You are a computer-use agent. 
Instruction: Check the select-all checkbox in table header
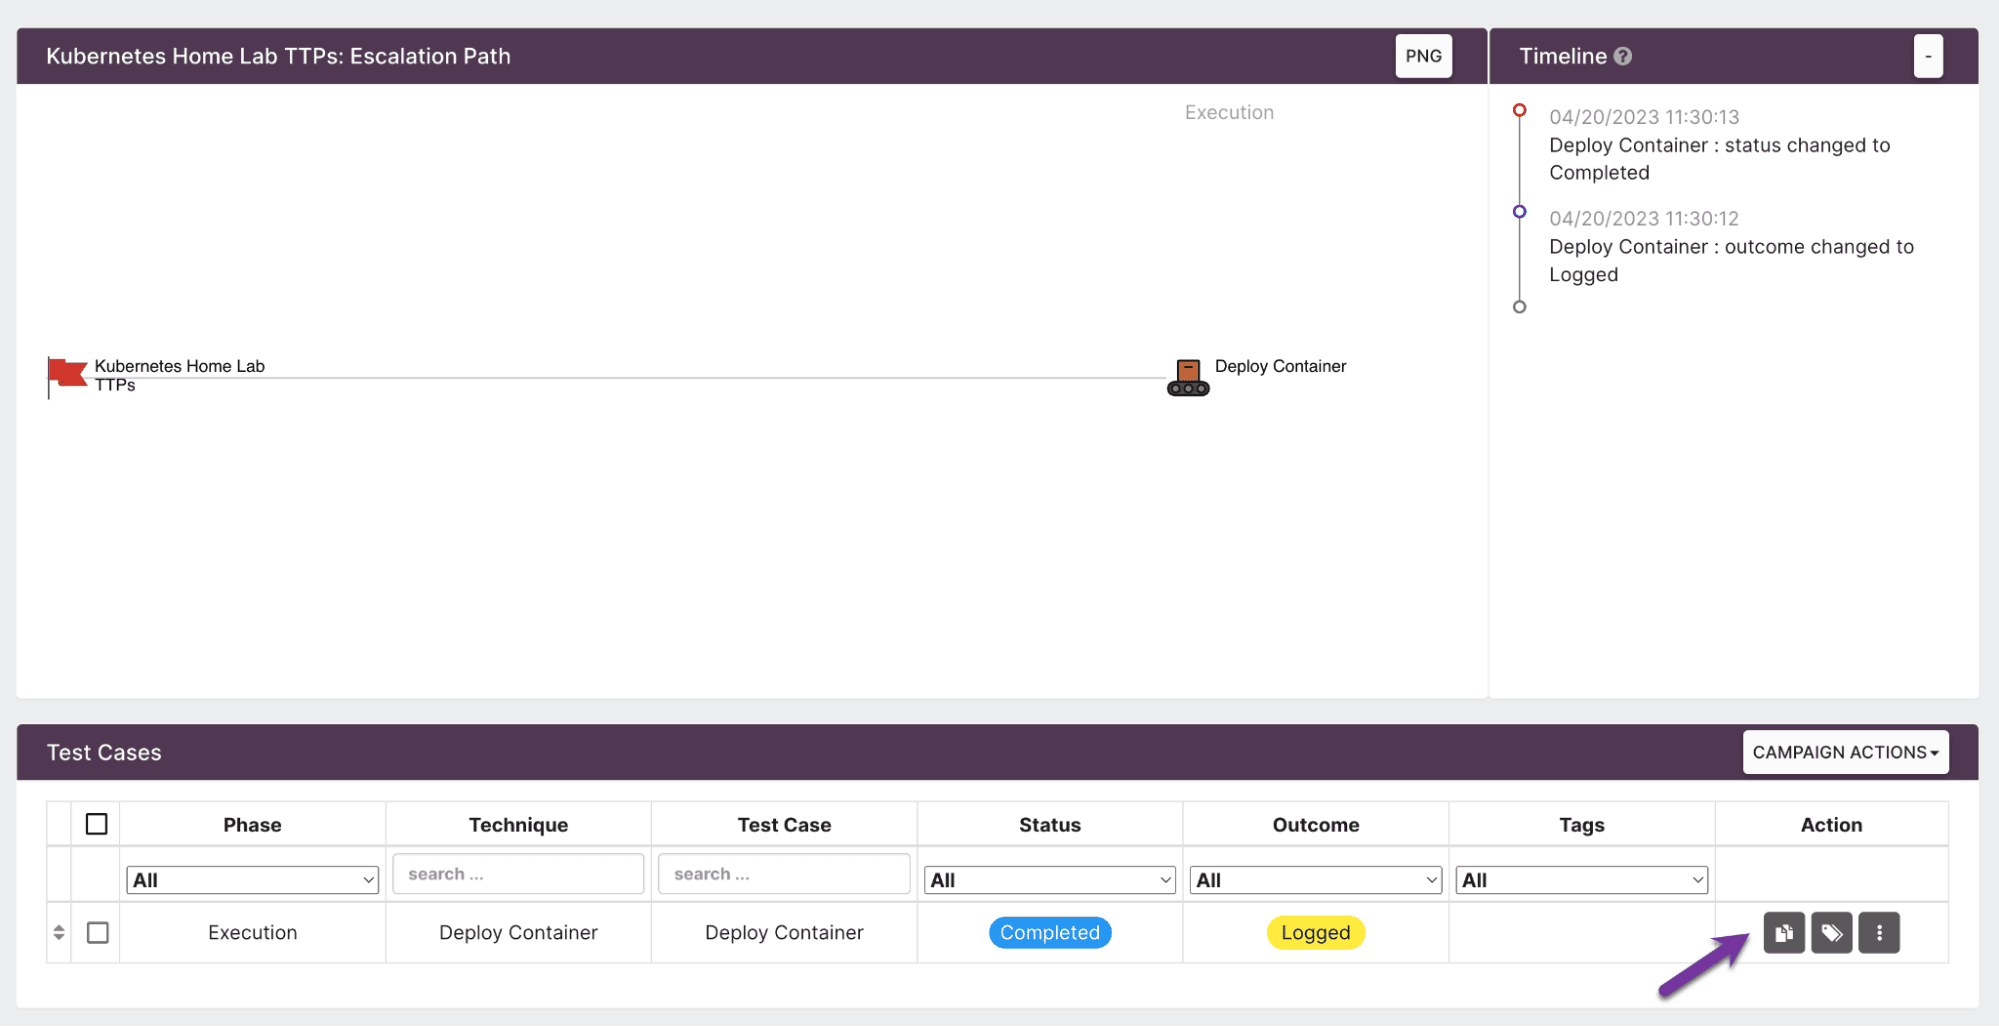pos(97,824)
